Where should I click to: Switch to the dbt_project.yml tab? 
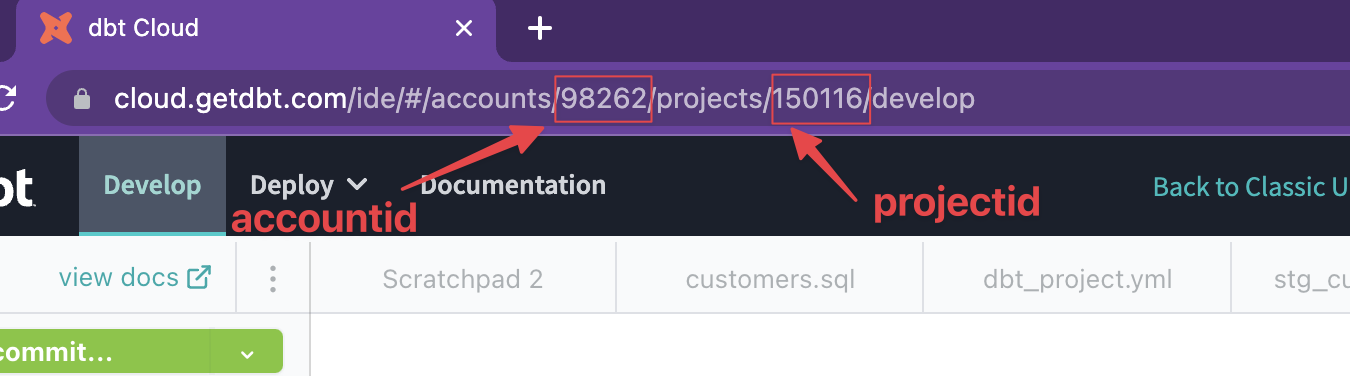[1077, 278]
